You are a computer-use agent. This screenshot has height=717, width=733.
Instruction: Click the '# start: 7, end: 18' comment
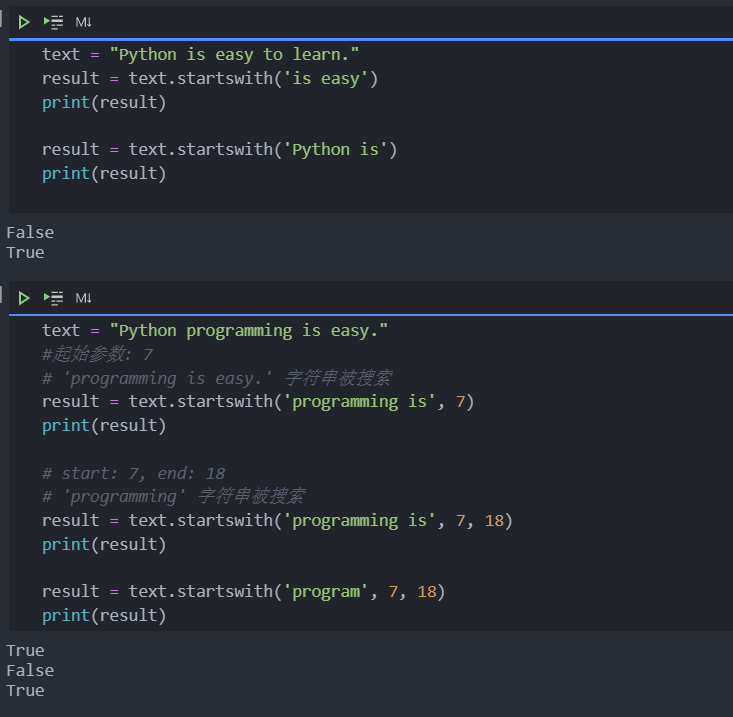pos(133,473)
